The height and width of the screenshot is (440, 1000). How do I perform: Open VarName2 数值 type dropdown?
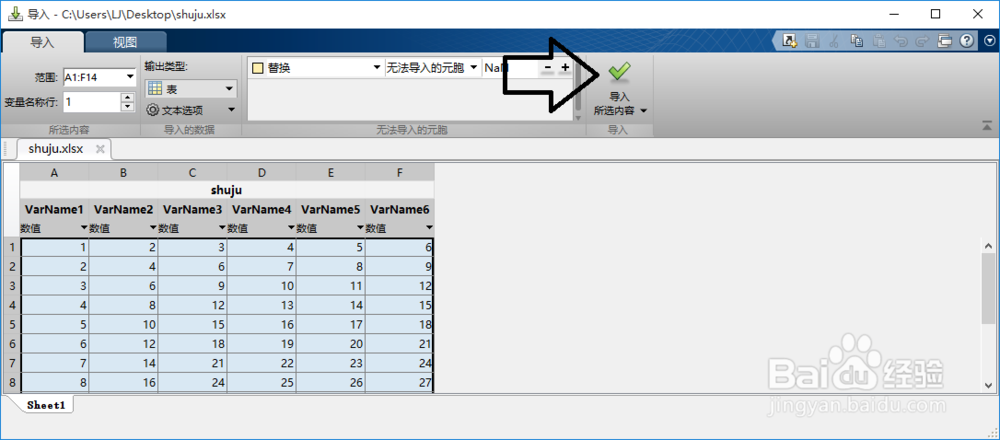pos(153,228)
